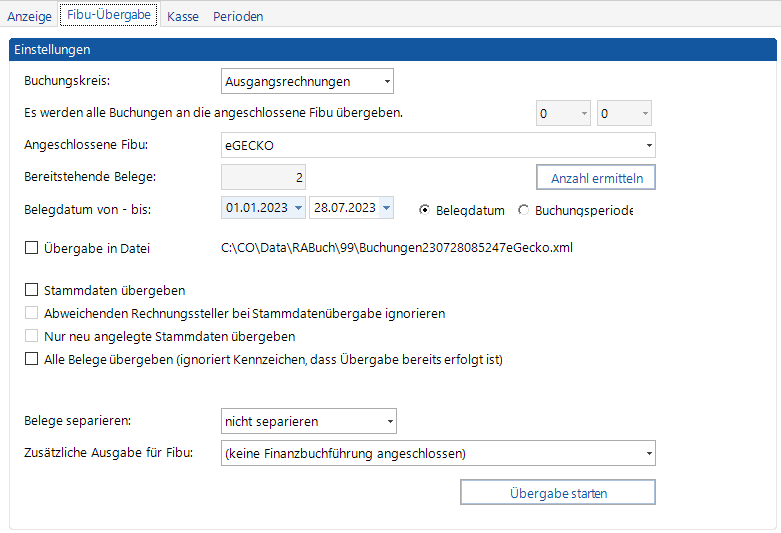Click the Bereitstehende Belege count field
Image resolution: width=781 pixels, height=533 pixels.
point(263,178)
